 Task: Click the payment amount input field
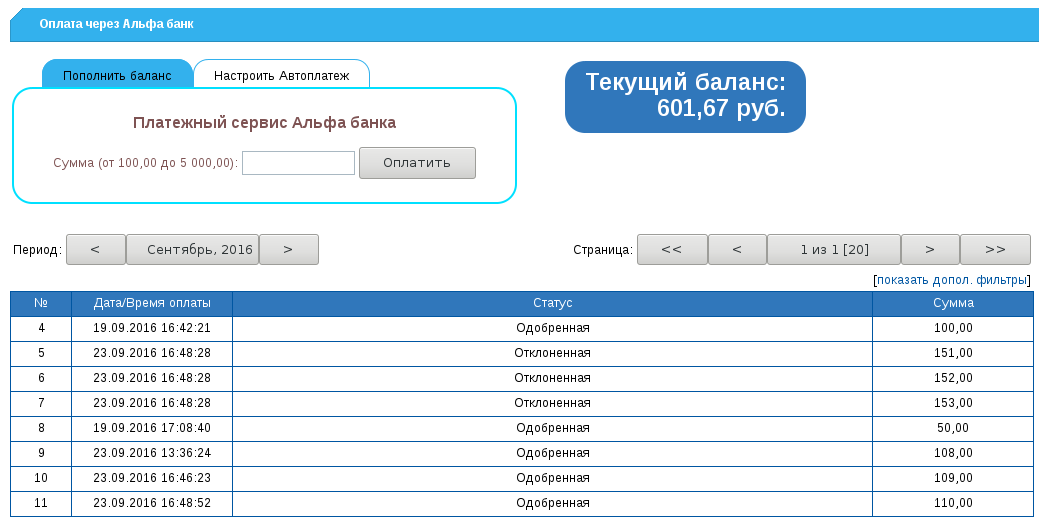click(298, 163)
